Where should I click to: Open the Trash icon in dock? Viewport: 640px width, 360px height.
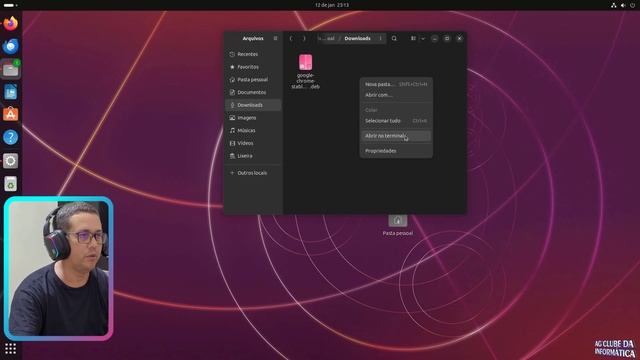[11, 184]
